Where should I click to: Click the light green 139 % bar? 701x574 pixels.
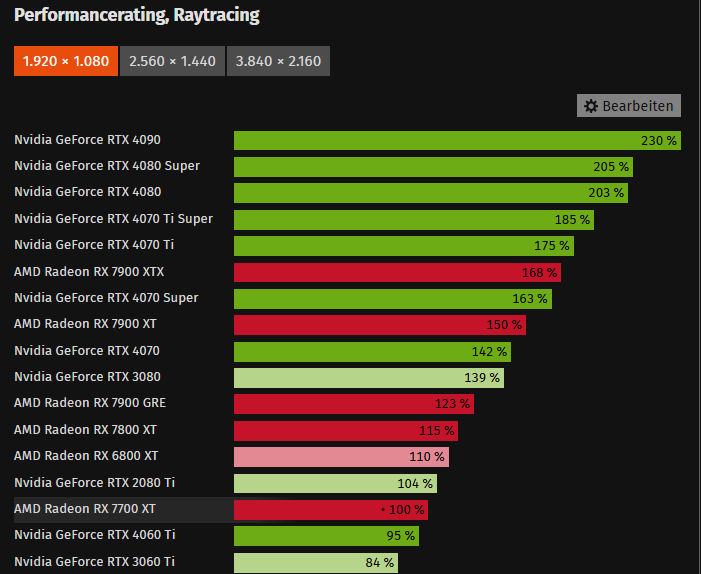(369, 378)
